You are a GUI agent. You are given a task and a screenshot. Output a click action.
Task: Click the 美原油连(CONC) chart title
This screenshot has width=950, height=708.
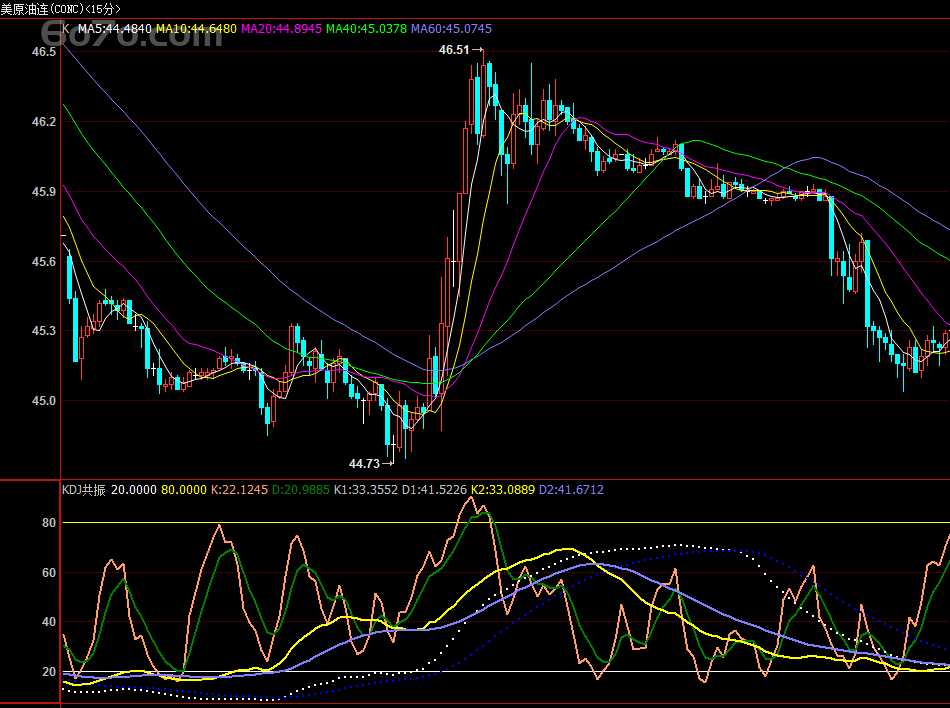(60, 9)
